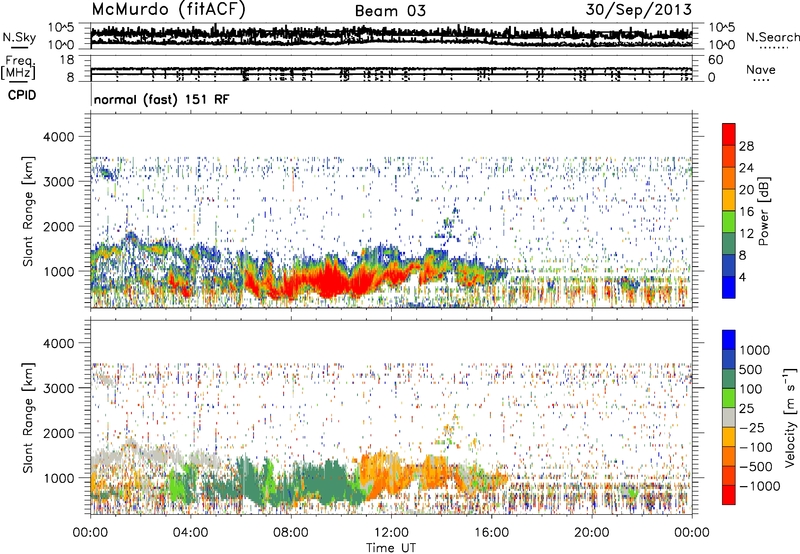Click the 'Velocity [m s-1]' color bar label
Viewport: 800px width, 554px height.
point(790,417)
